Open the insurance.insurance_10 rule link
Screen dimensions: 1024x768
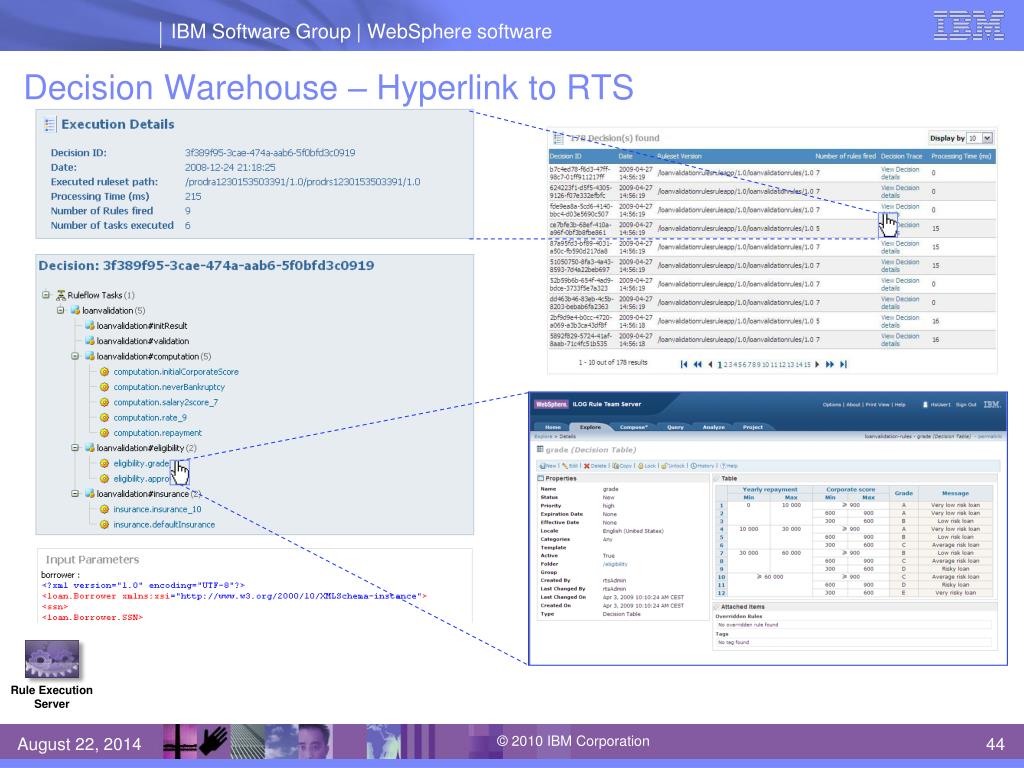tap(157, 509)
